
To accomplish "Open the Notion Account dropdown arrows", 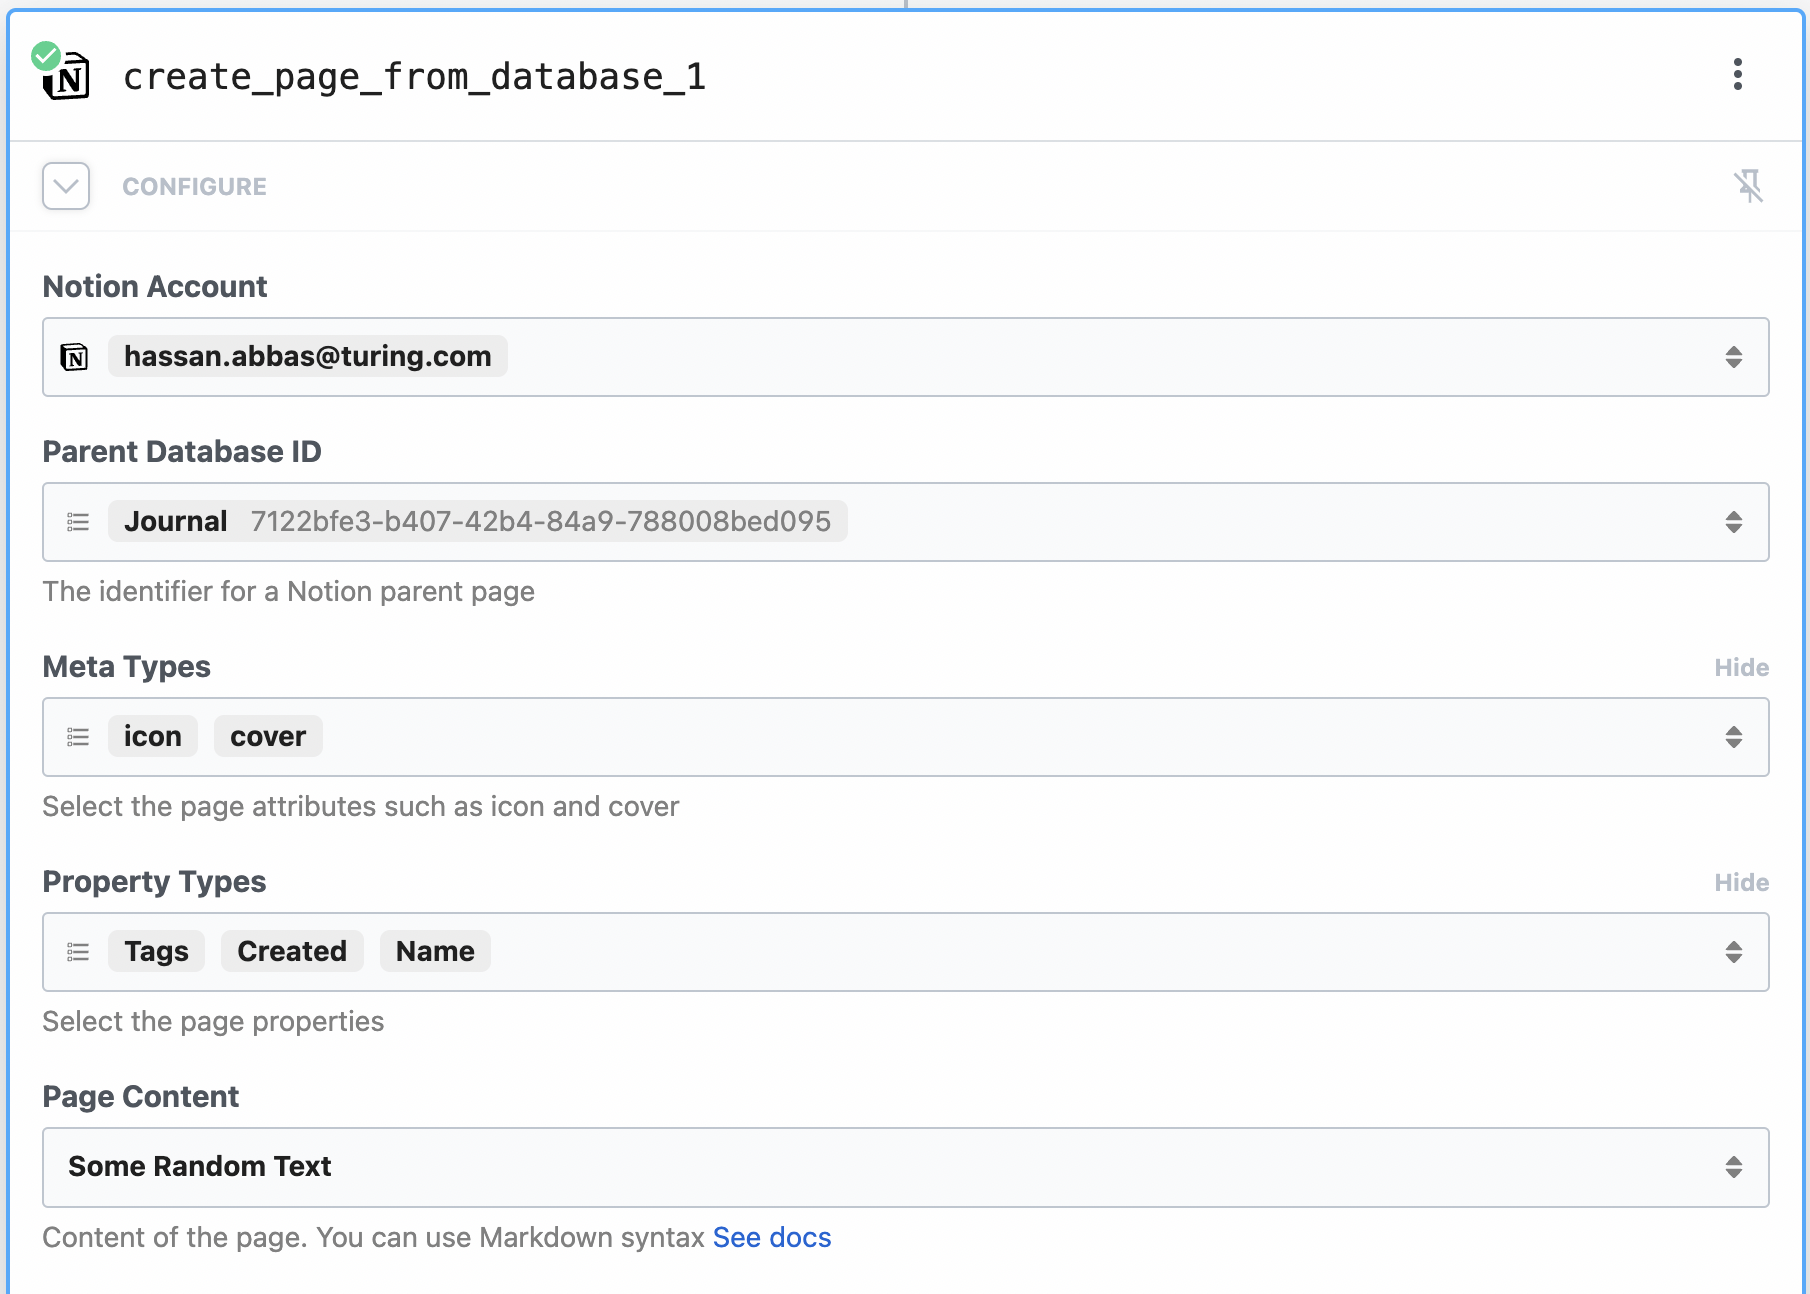I will click(x=1733, y=357).
